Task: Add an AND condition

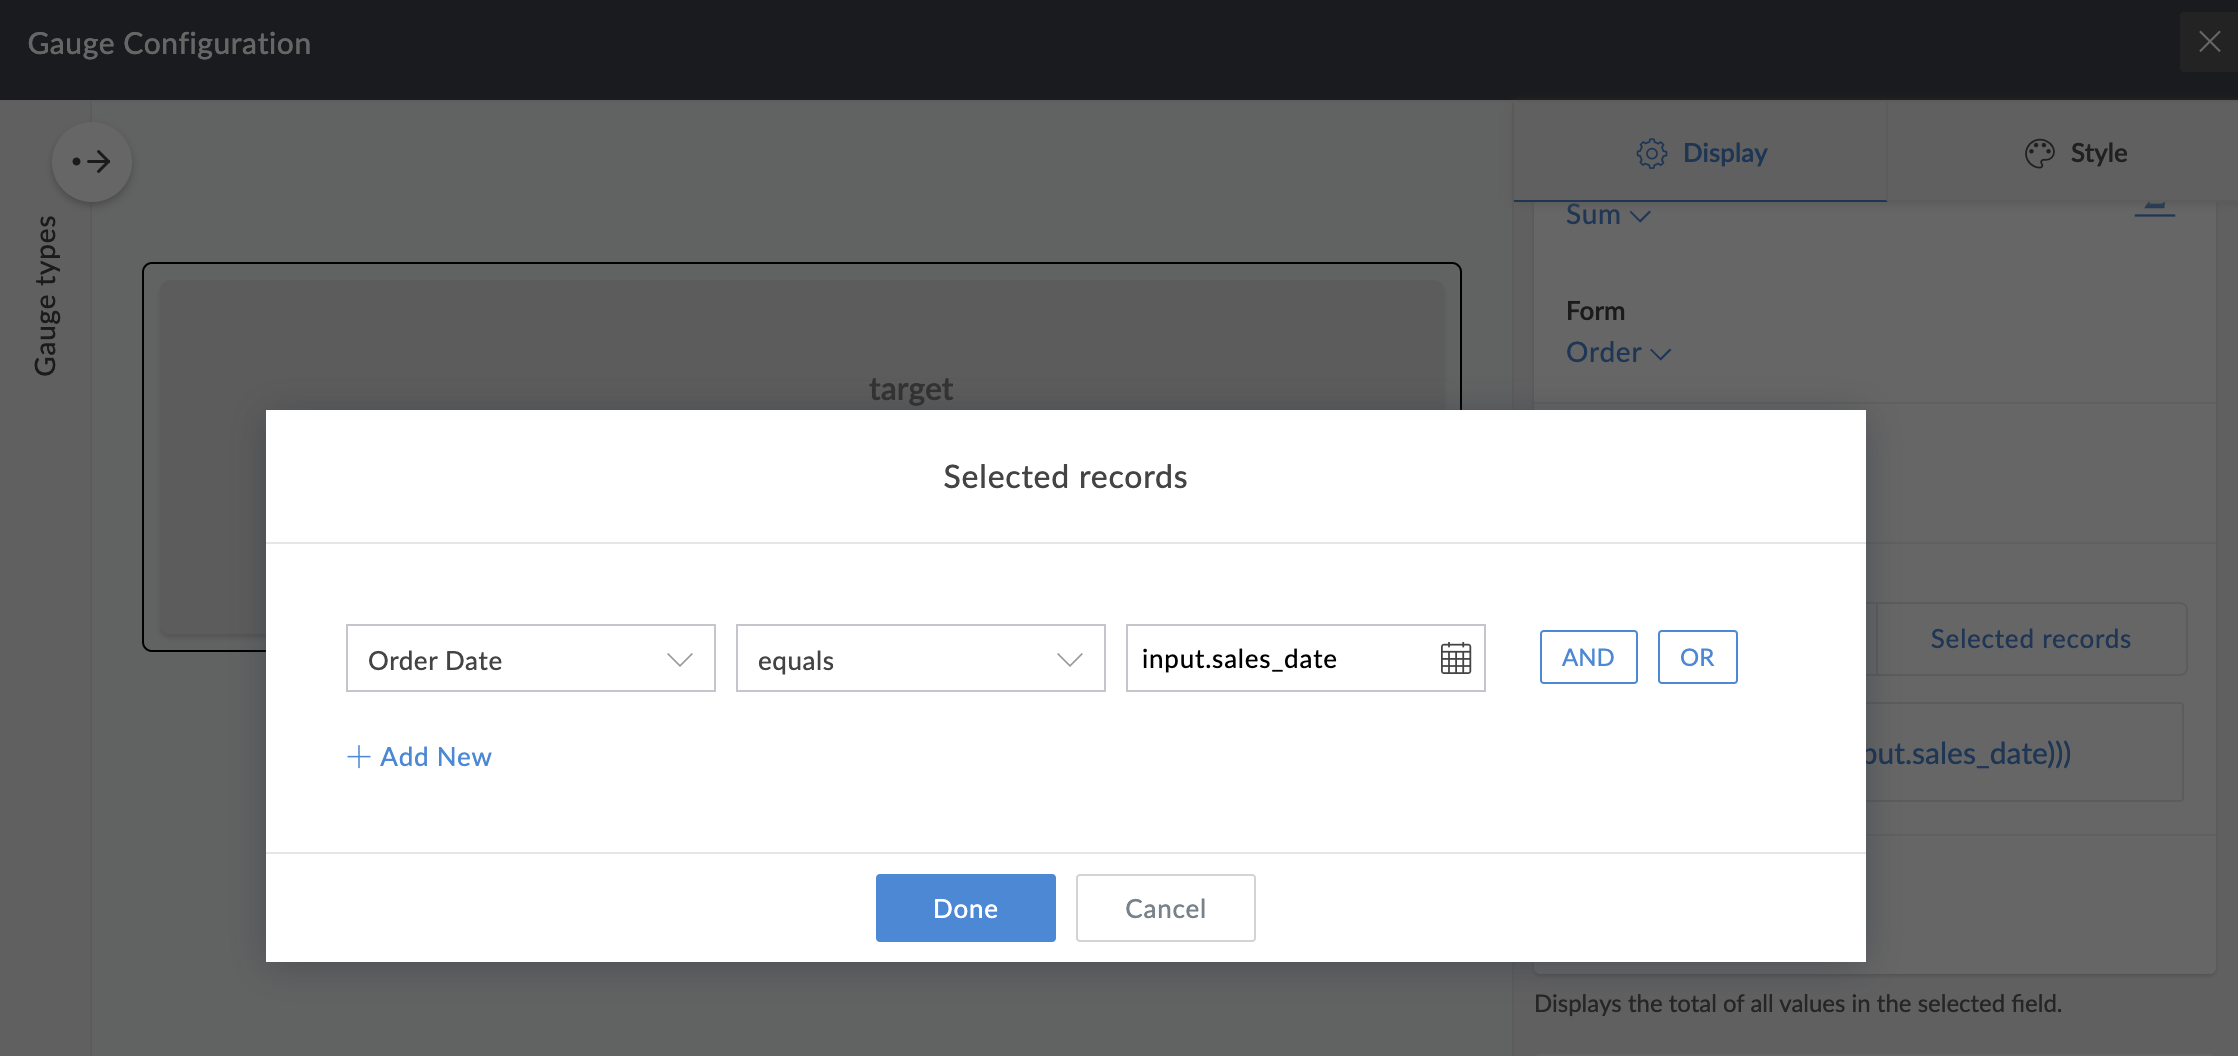Action: click(x=1588, y=657)
